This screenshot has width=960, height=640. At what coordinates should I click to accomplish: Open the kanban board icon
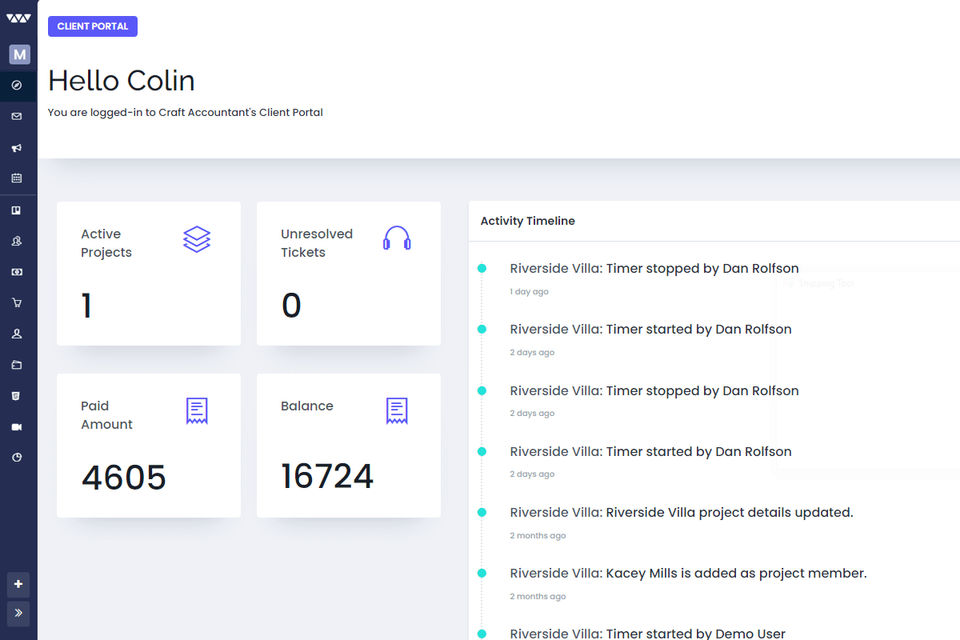pos(17,210)
